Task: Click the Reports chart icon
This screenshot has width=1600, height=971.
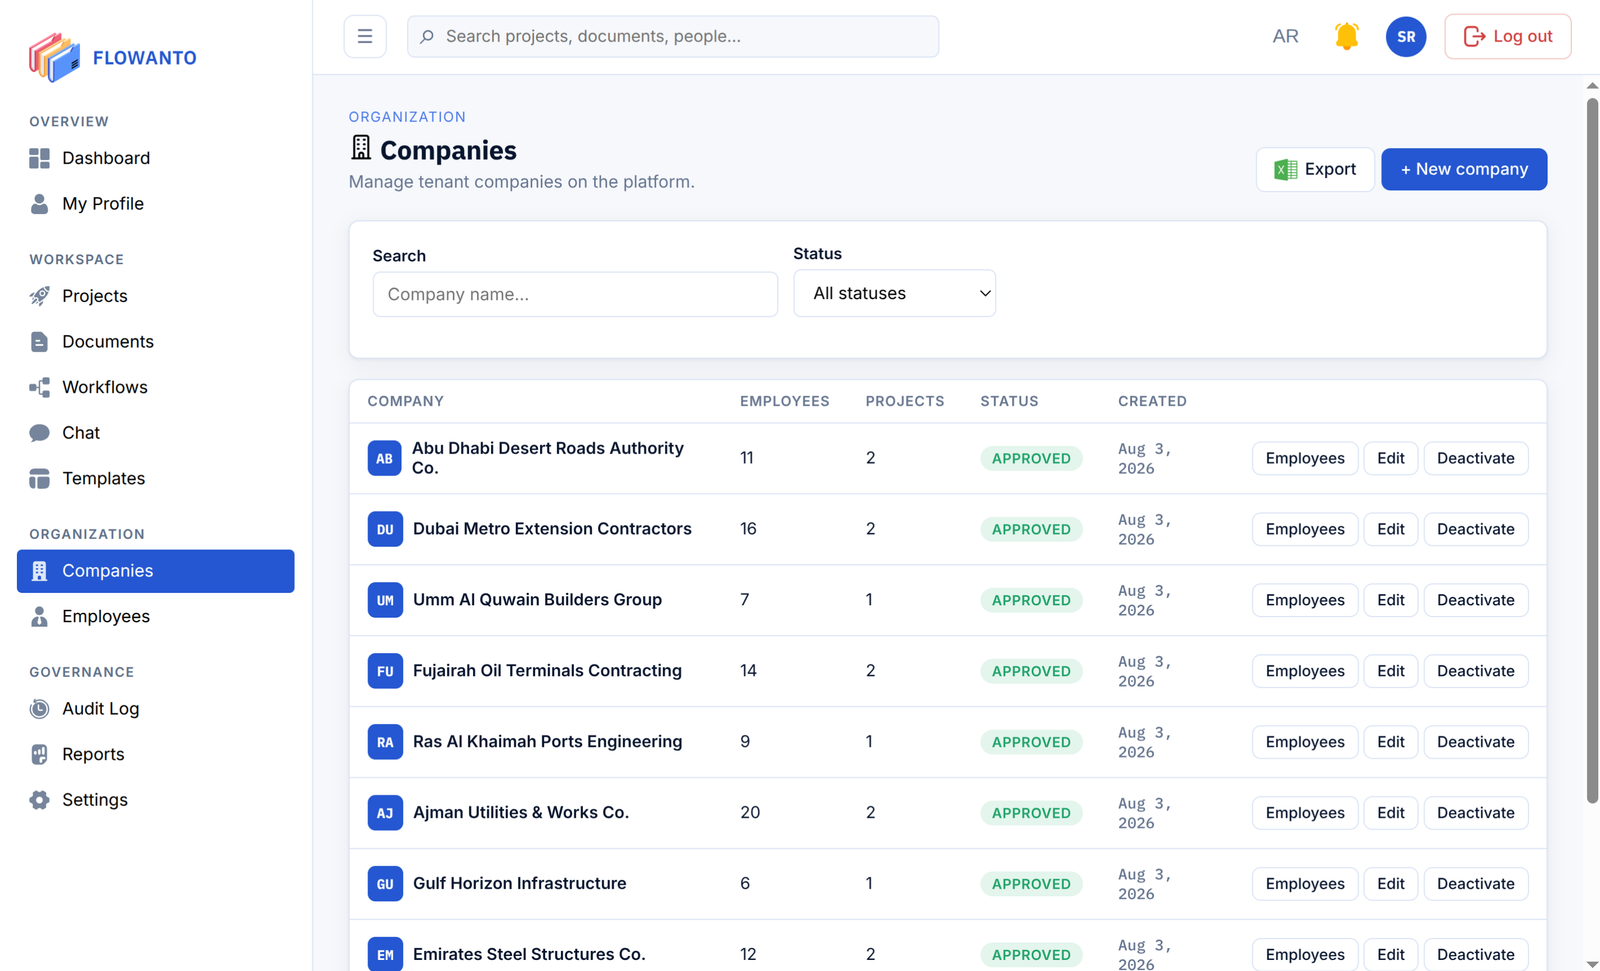Action: (x=39, y=754)
